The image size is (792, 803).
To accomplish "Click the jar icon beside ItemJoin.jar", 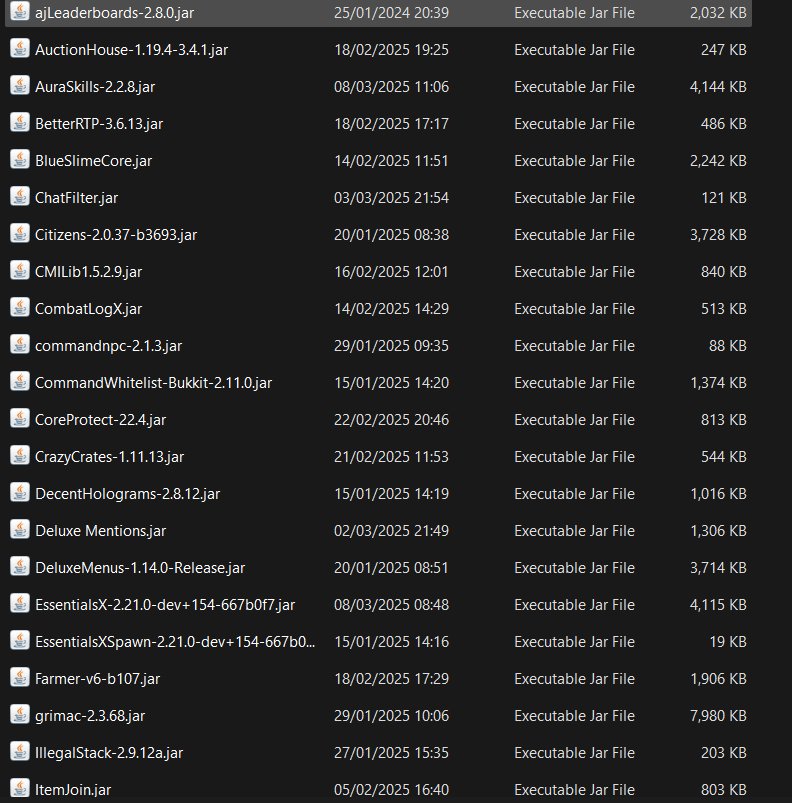I will point(20,789).
